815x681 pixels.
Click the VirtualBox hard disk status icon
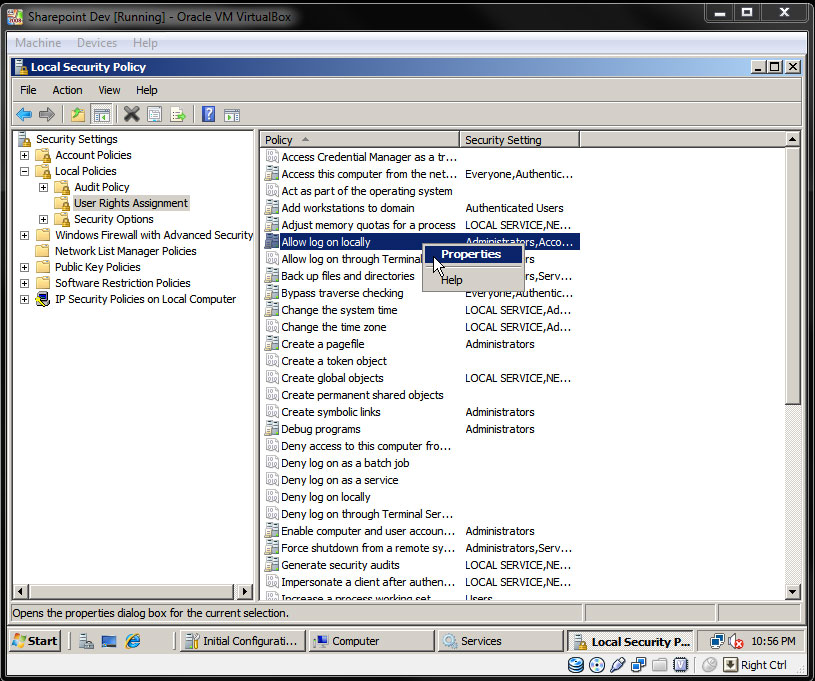[575, 665]
